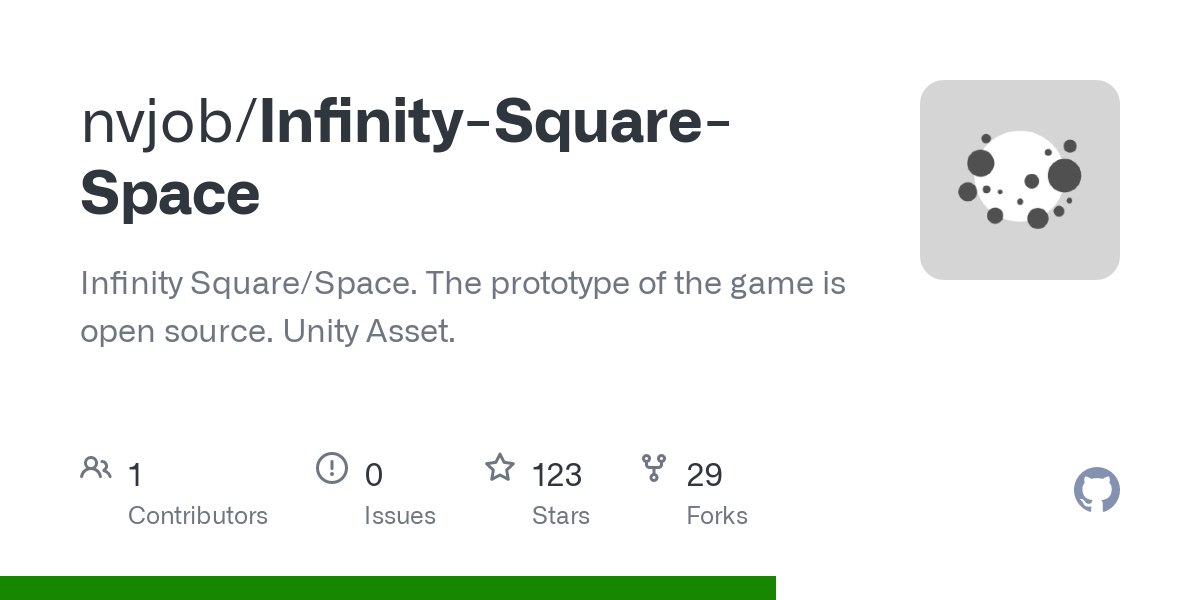Click the word Space in the title
The width and height of the screenshot is (1200, 600).
[x=170, y=193]
